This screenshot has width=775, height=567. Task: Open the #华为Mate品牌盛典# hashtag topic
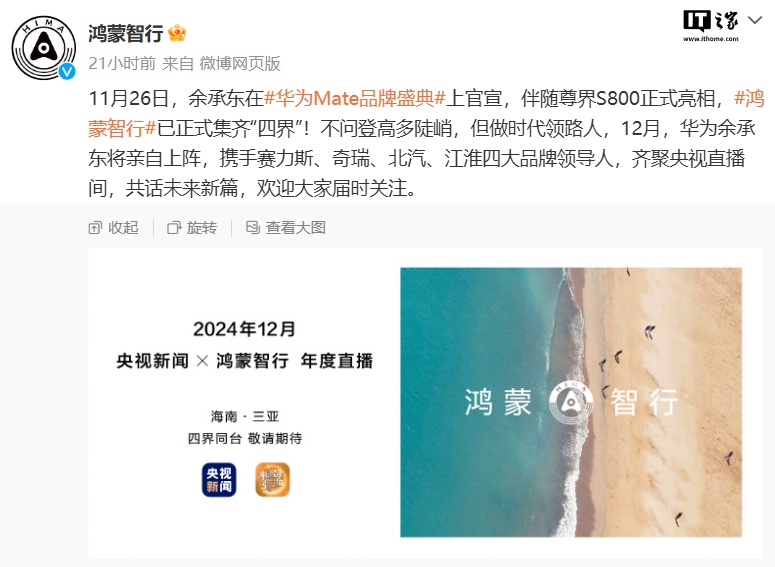355,98
